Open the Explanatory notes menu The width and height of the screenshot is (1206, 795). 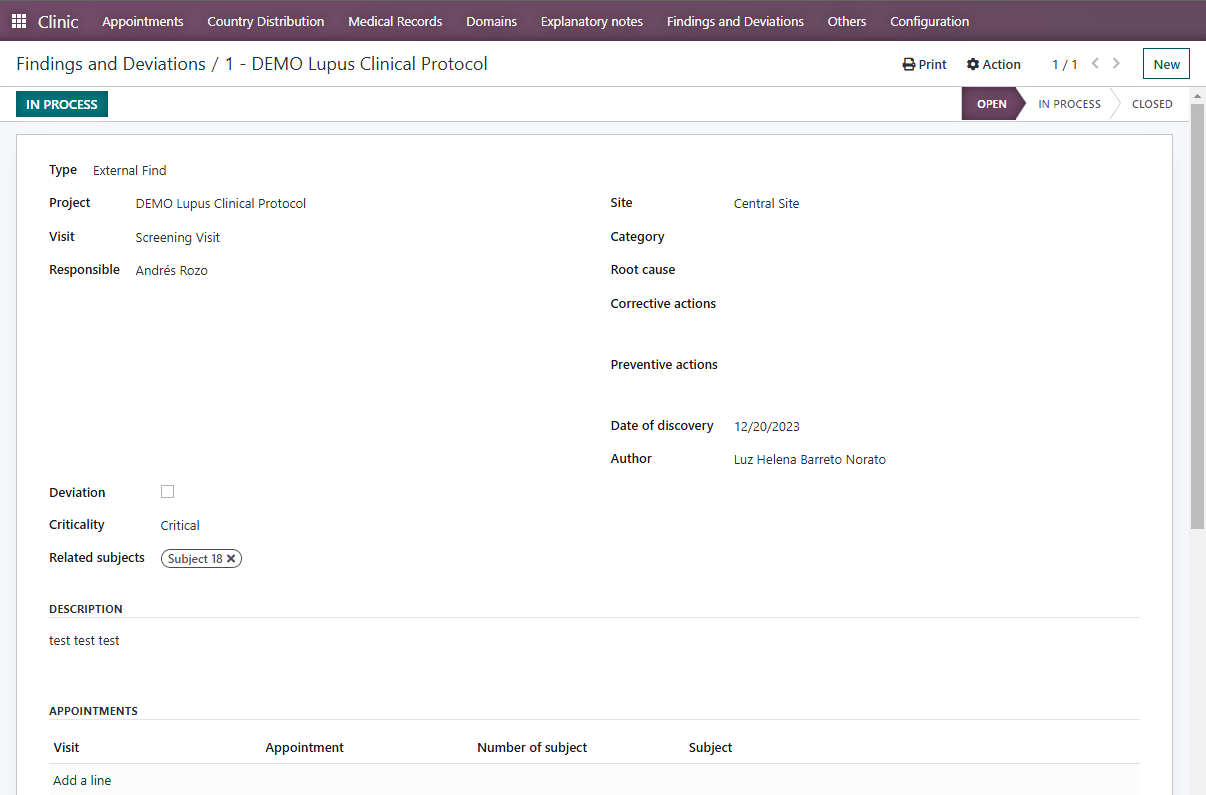[x=591, y=21]
